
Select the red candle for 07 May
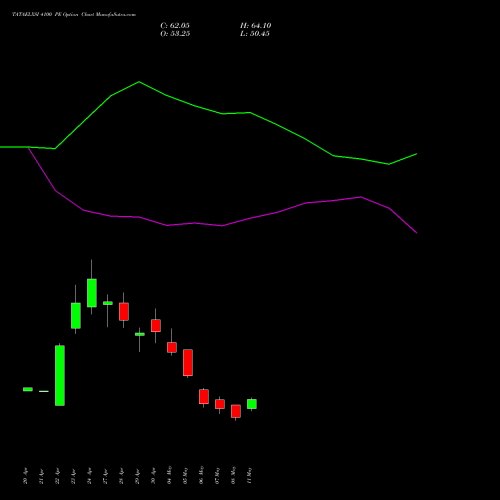220,404
